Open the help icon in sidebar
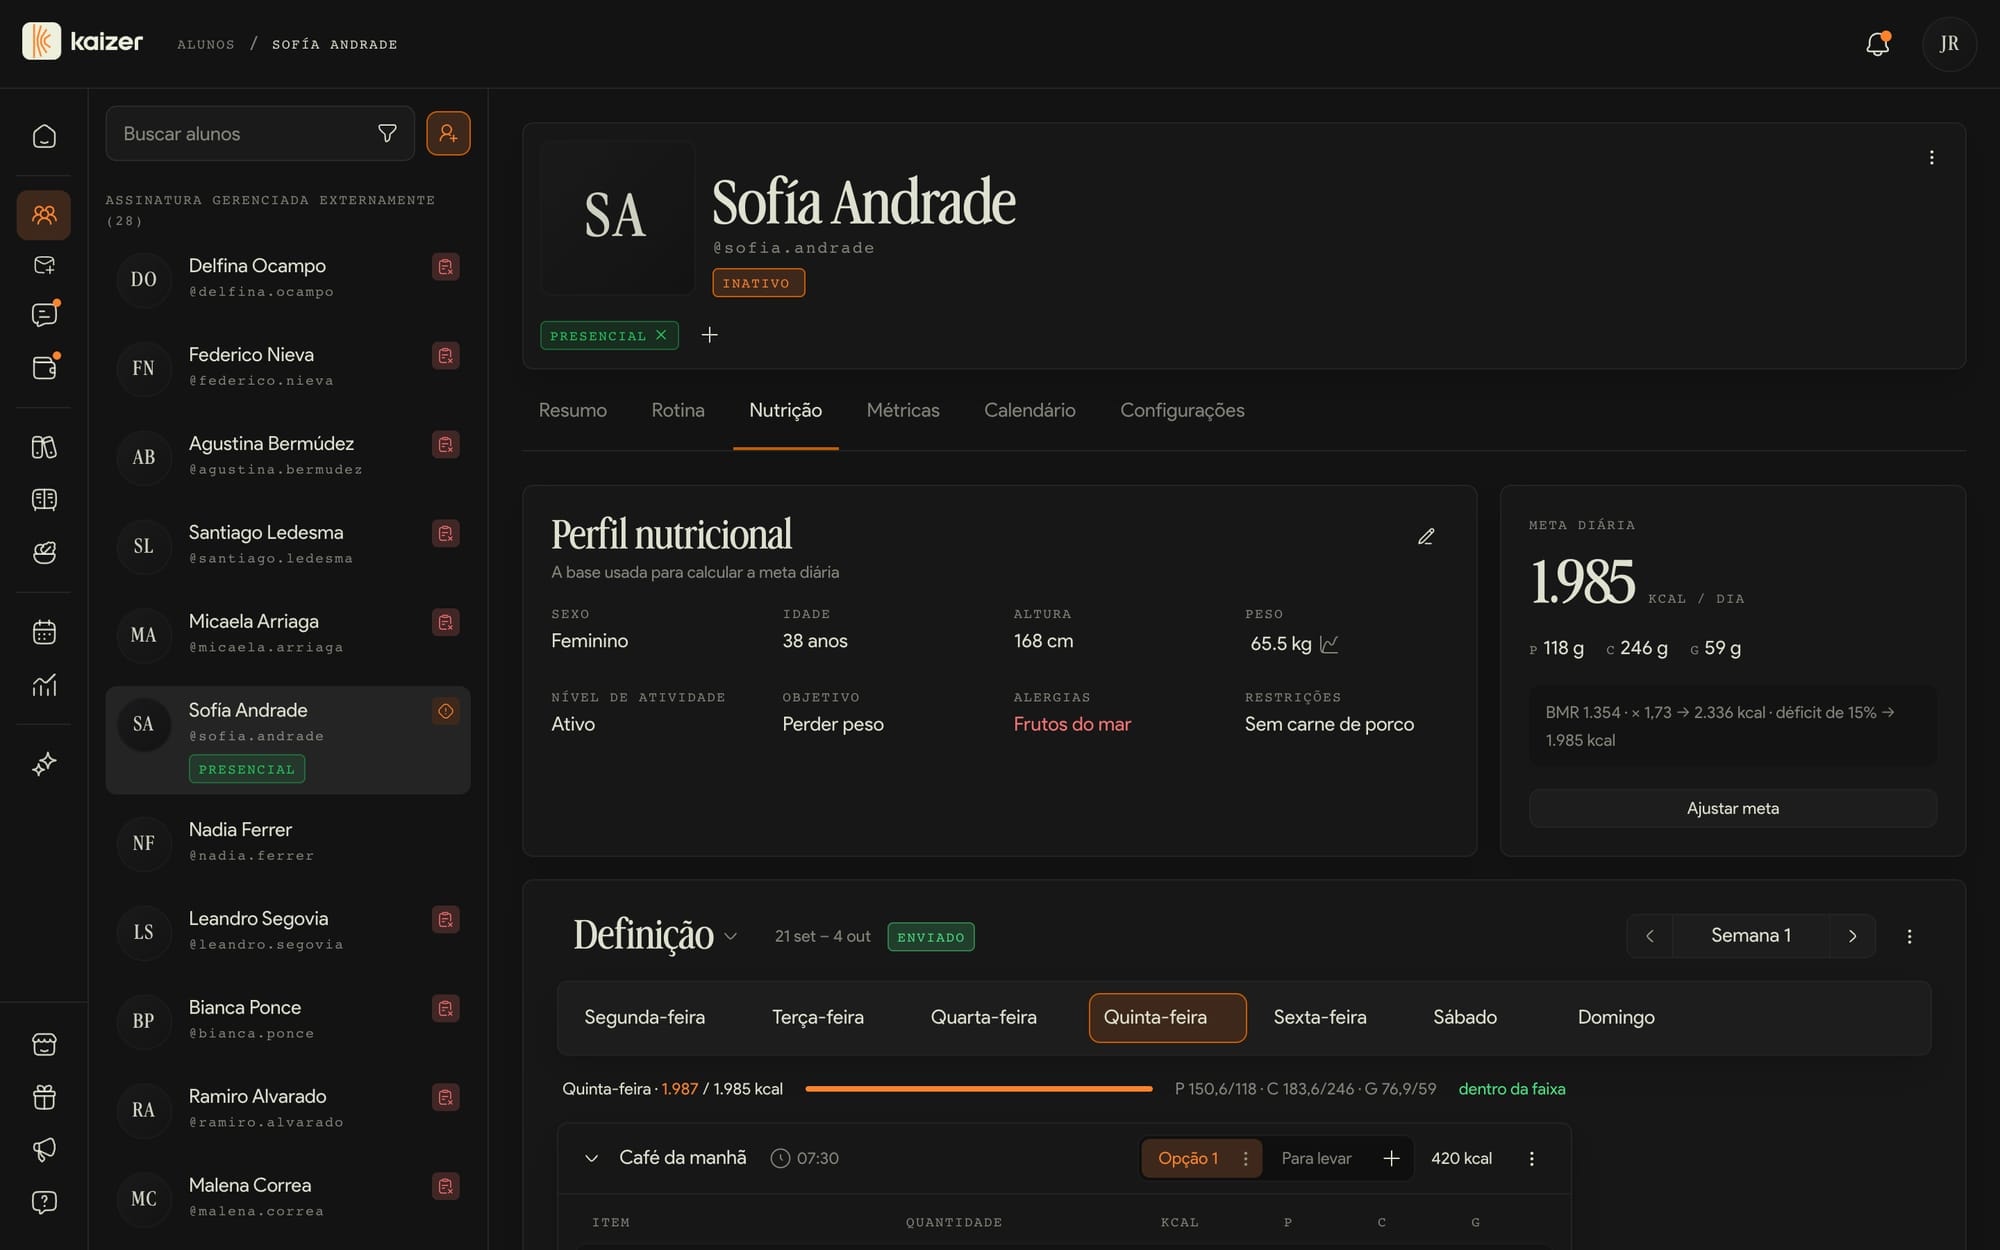2000x1250 pixels. 44,1202
